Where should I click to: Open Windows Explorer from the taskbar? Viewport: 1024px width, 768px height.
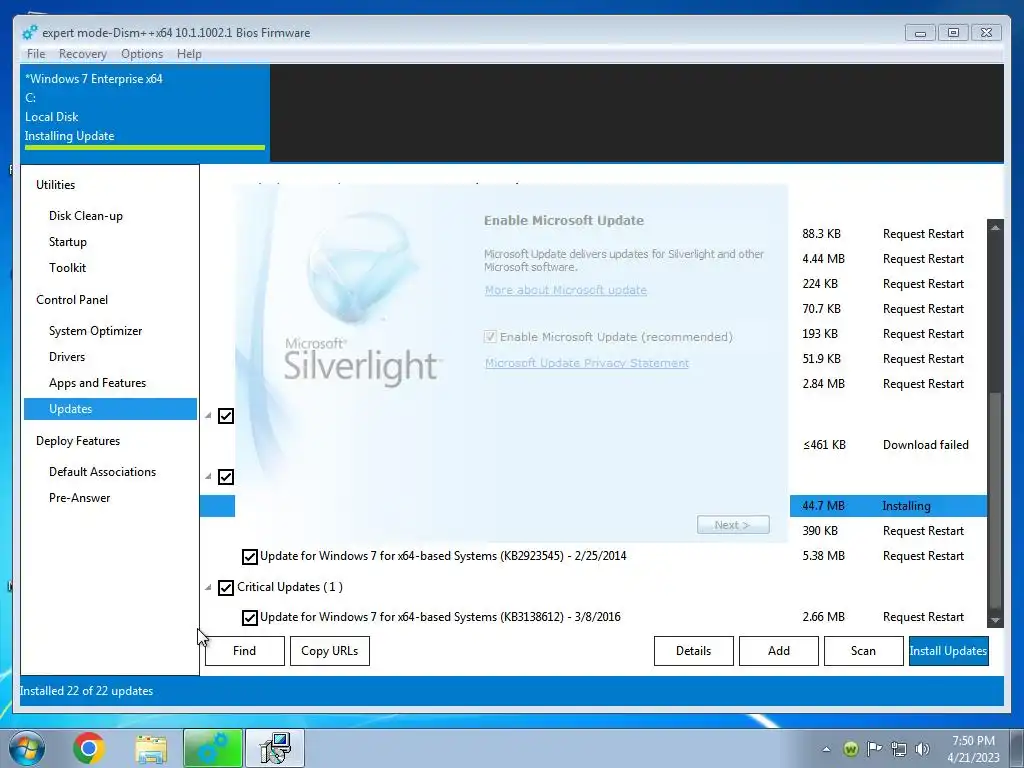151,748
